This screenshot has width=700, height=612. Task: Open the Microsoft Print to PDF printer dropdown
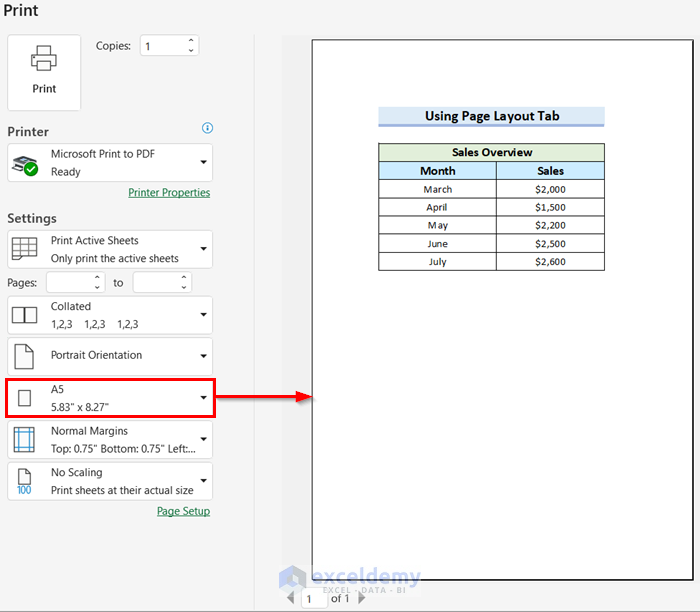click(110, 162)
